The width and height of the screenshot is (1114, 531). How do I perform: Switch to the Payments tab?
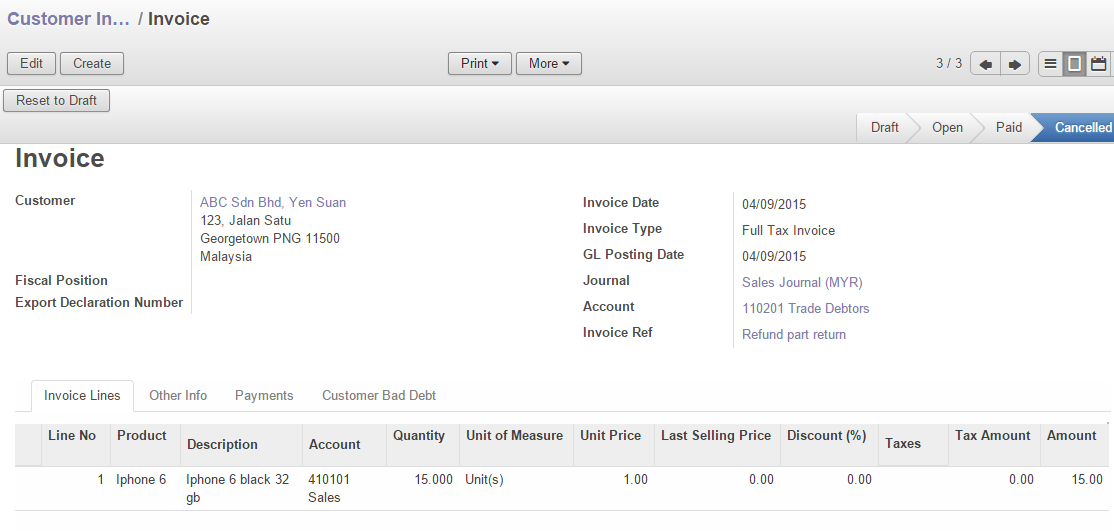pos(264,396)
